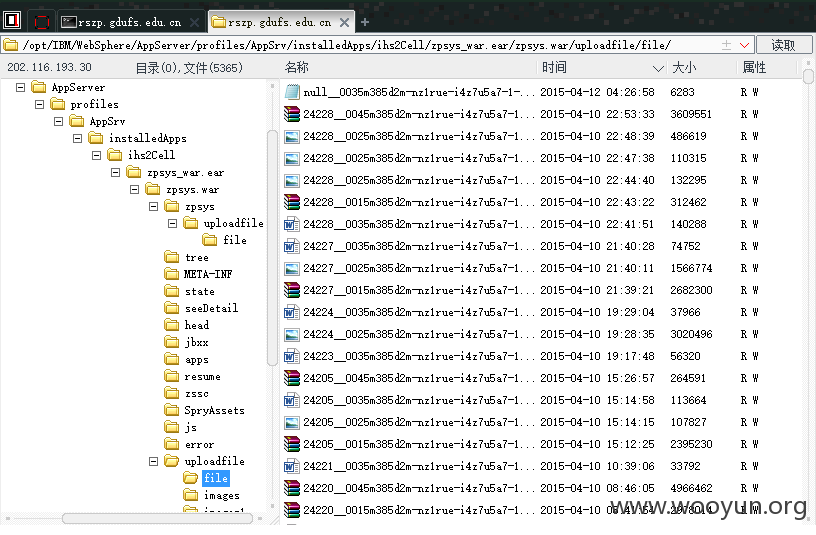The image size is (816, 535).
Task: Select the state folder icon
Action: [x=171, y=291]
